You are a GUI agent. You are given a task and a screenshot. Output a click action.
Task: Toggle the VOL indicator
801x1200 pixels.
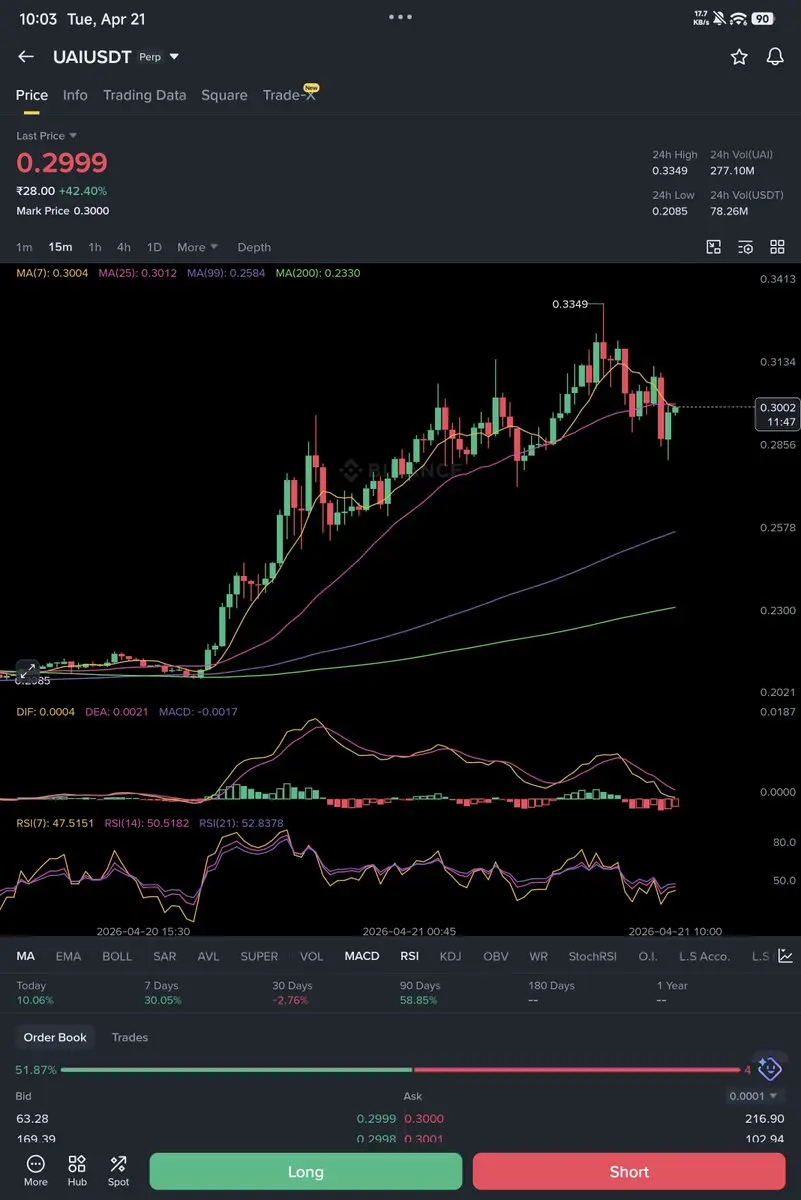pos(312,956)
